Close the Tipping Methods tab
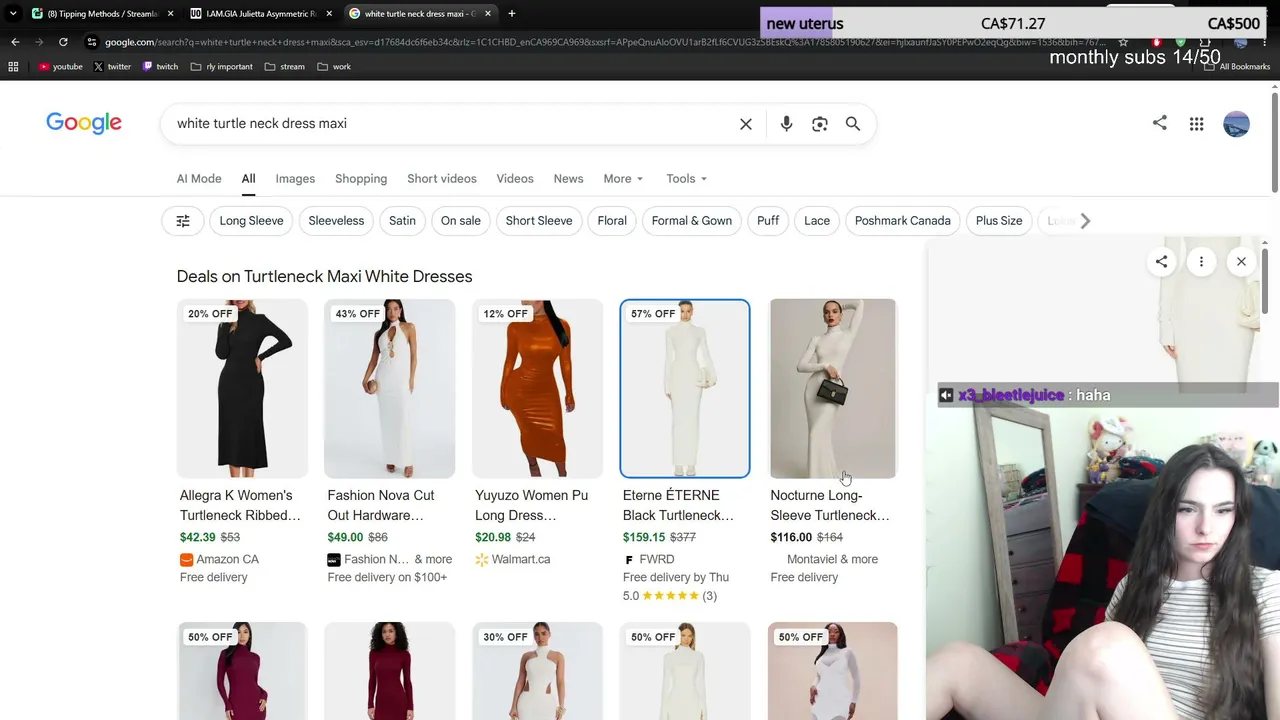Screen dimensions: 1280x720 point(170,14)
